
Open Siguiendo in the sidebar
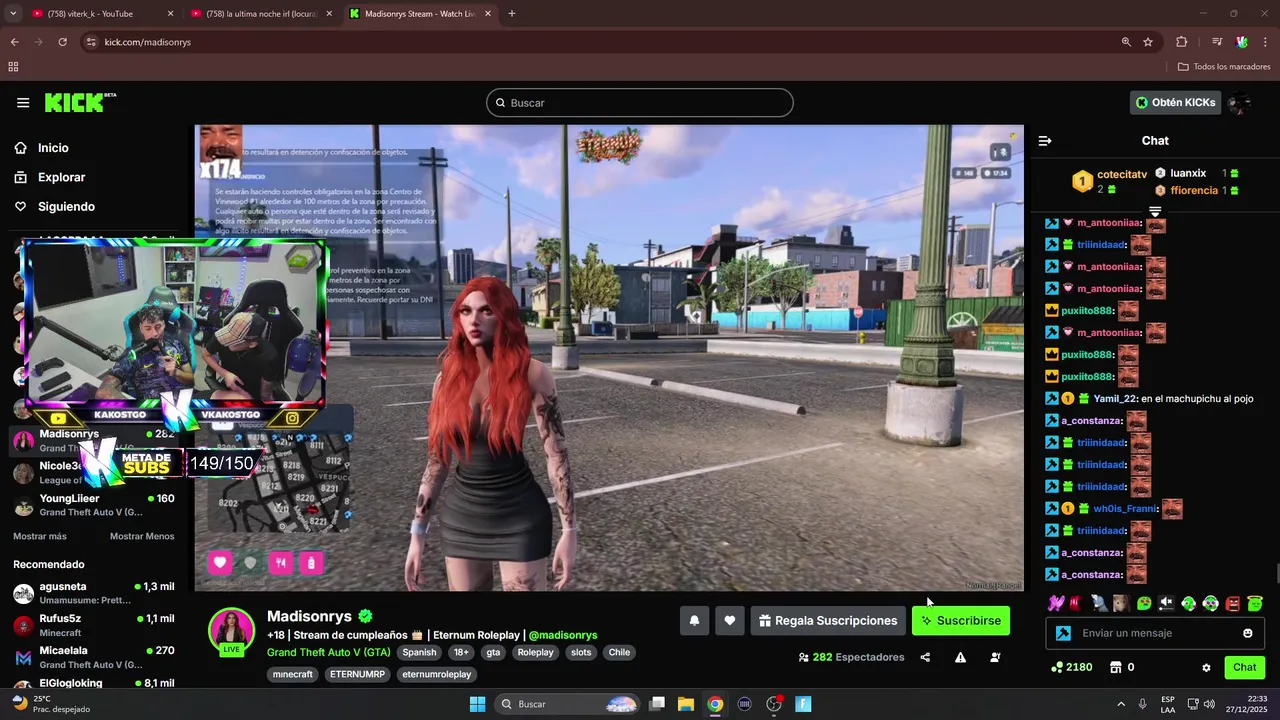pos(66,207)
